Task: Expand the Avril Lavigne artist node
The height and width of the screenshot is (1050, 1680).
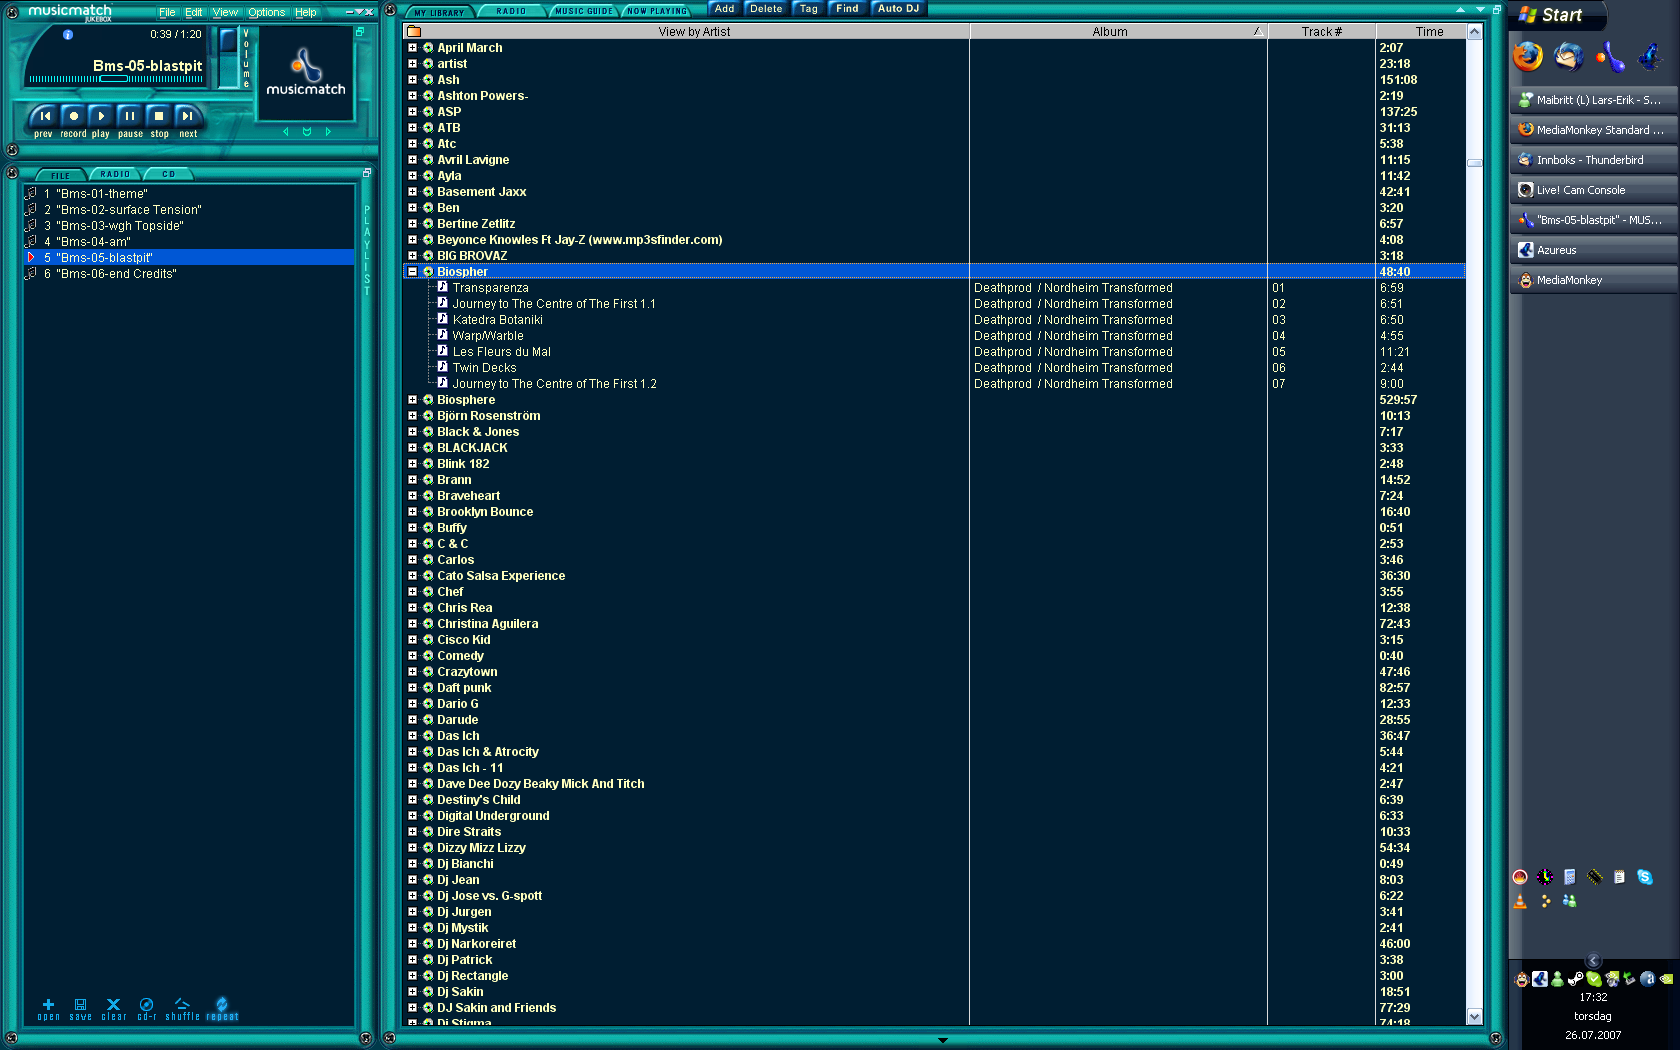Action: pos(412,160)
